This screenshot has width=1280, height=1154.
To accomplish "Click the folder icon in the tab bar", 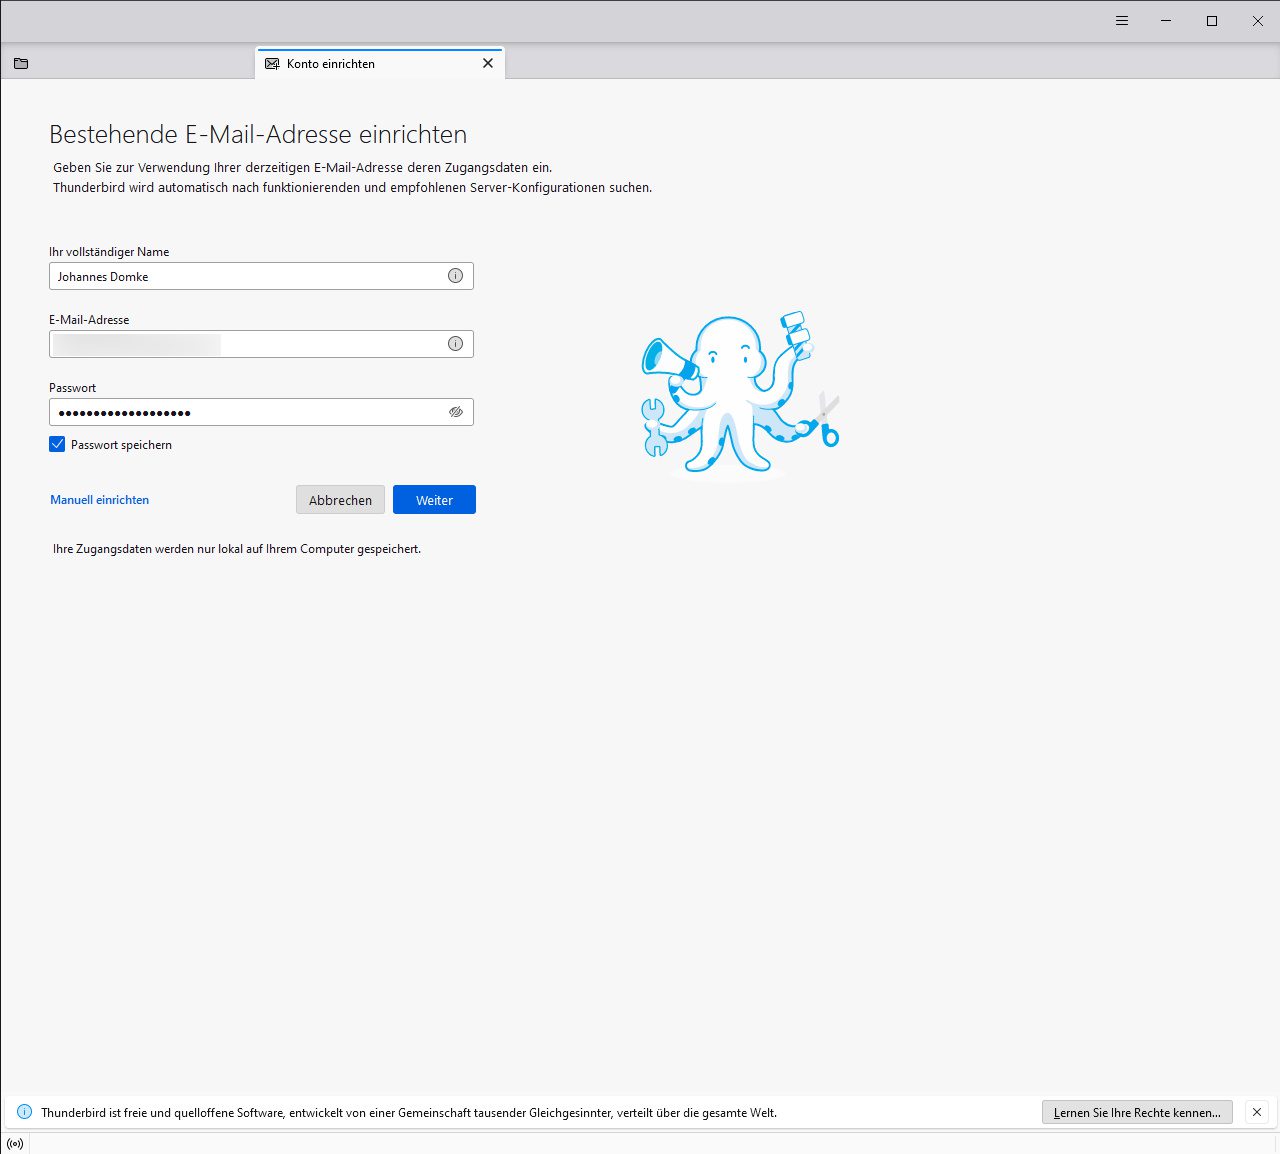I will pos(21,64).
